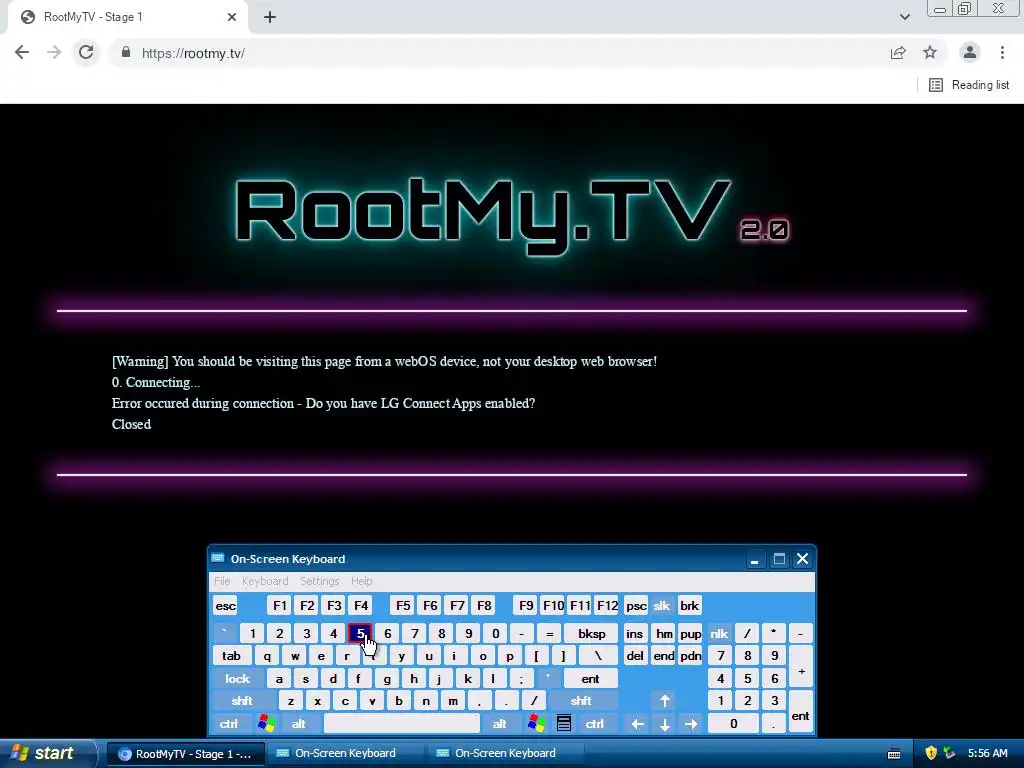Tap the spacebar on On-Screen Keyboard

(402, 724)
